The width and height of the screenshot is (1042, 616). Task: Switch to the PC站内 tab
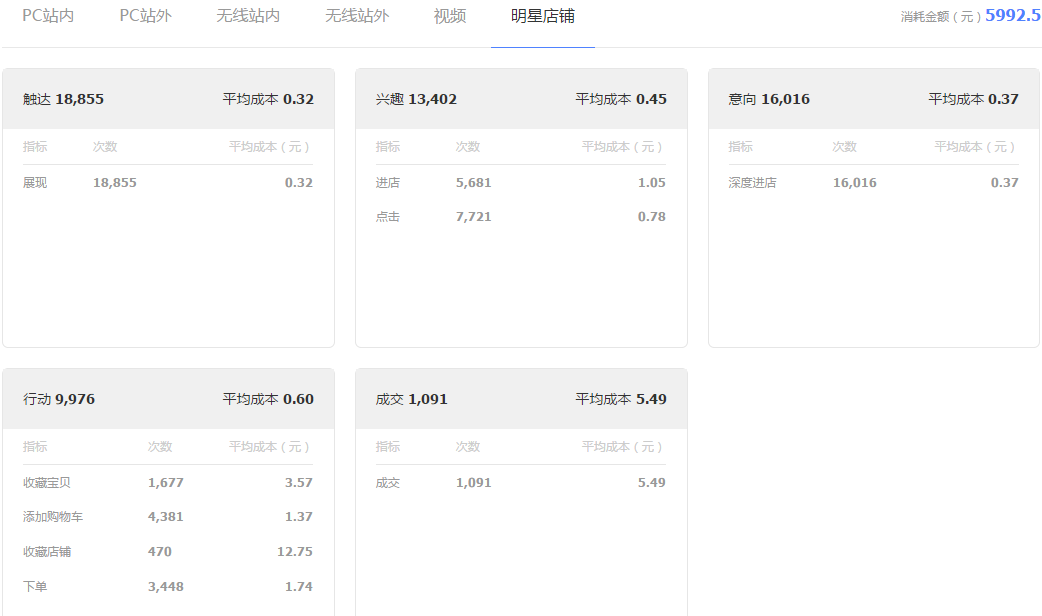(x=48, y=17)
